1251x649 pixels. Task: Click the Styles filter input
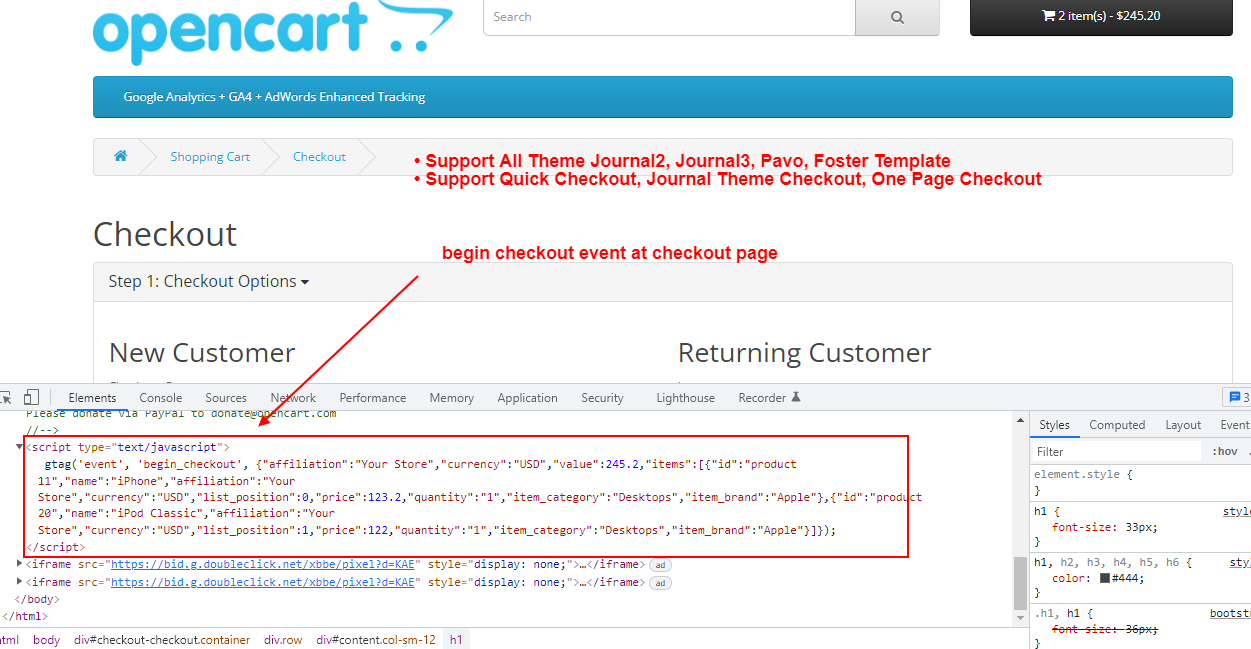[1116, 452]
